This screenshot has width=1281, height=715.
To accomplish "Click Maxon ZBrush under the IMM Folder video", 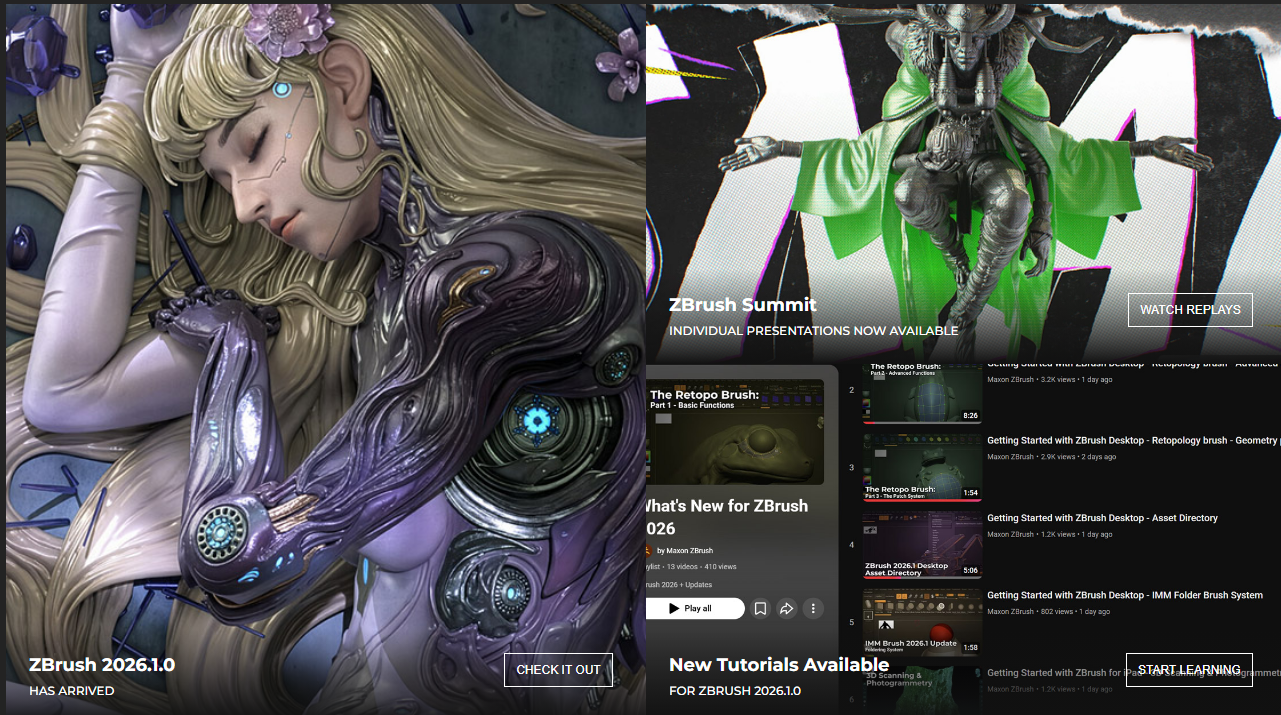I will click(x=1010, y=611).
